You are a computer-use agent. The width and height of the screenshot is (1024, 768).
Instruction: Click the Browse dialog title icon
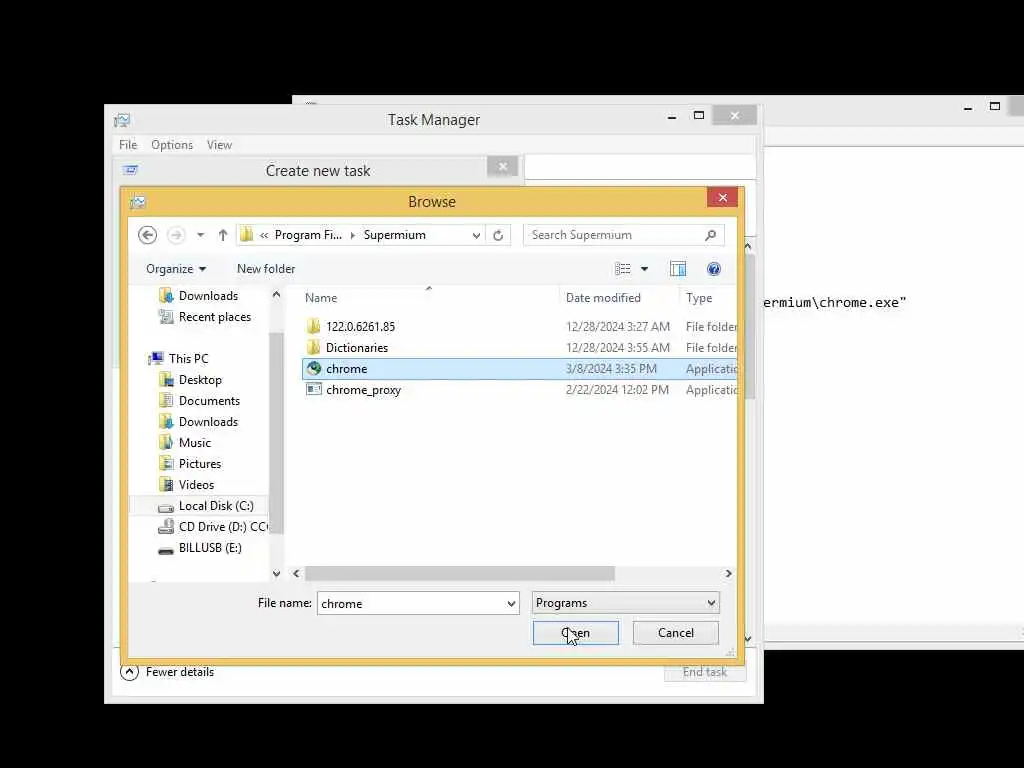tap(137, 202)
